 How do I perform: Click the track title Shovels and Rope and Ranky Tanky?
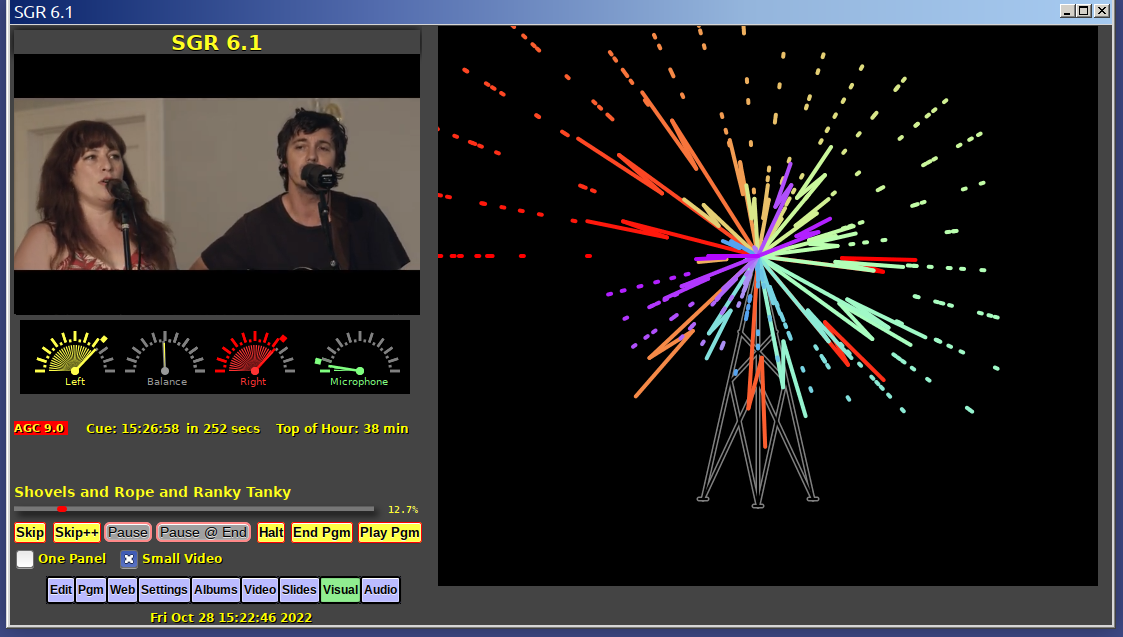(x=153, y=492)
